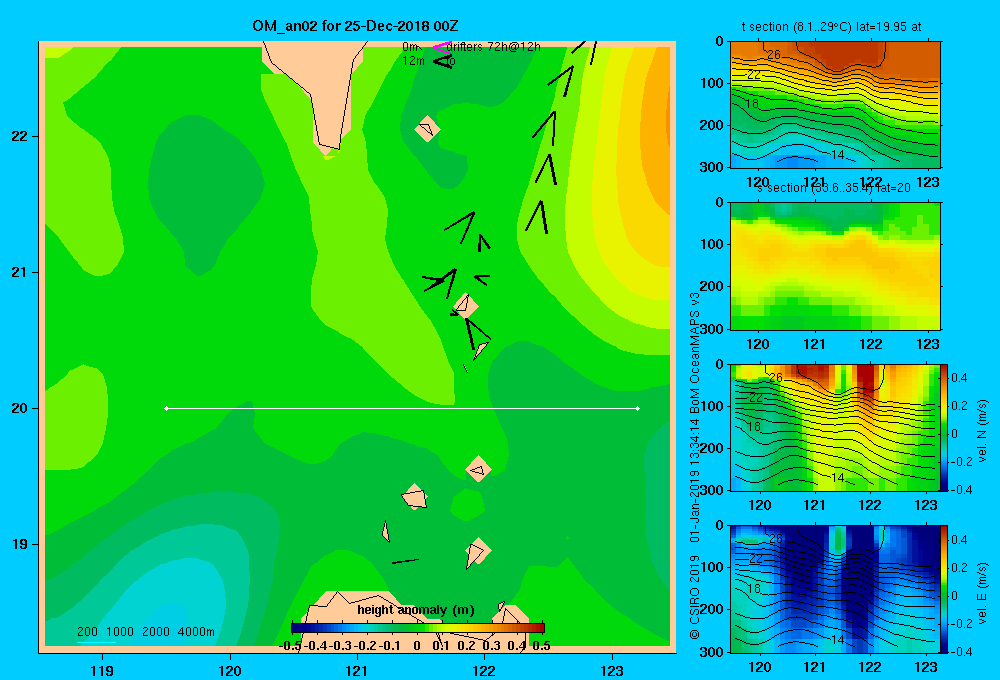Select the island near 121.45E, 19.3N
This screenshot has width=1000, height=680.
(x=415, y=496)
